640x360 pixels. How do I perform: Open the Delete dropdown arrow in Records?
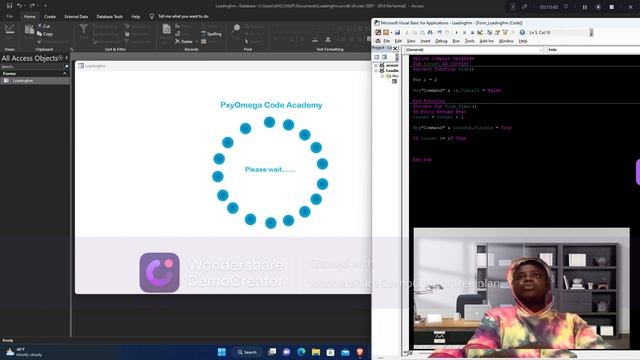coord(197,42)
